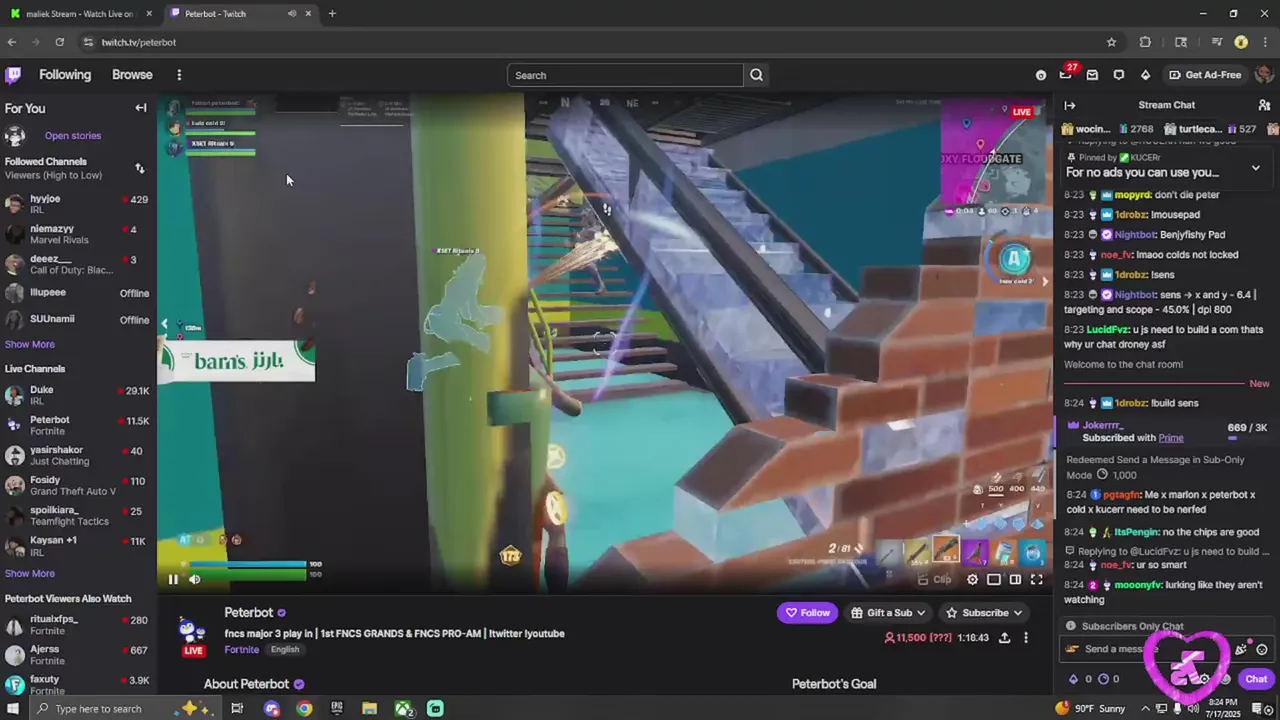The width and height of the screenshot is (1280, 720).
Task: Open Task View on taskbar
Action: click(237, 709)
